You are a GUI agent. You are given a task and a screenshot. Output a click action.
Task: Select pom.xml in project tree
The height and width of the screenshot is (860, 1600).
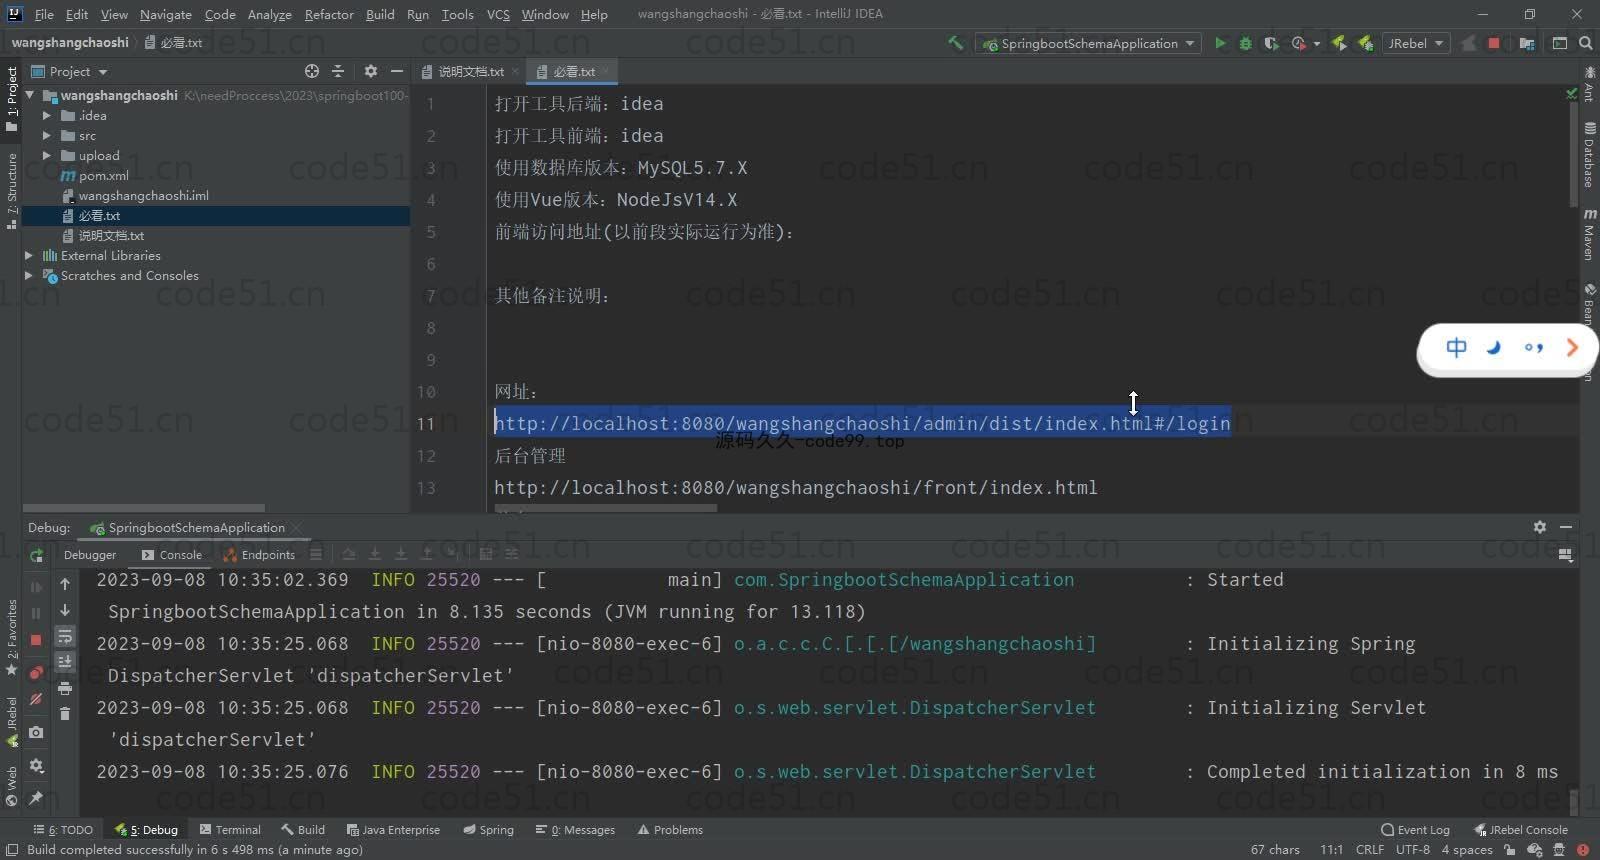(104, 175)
